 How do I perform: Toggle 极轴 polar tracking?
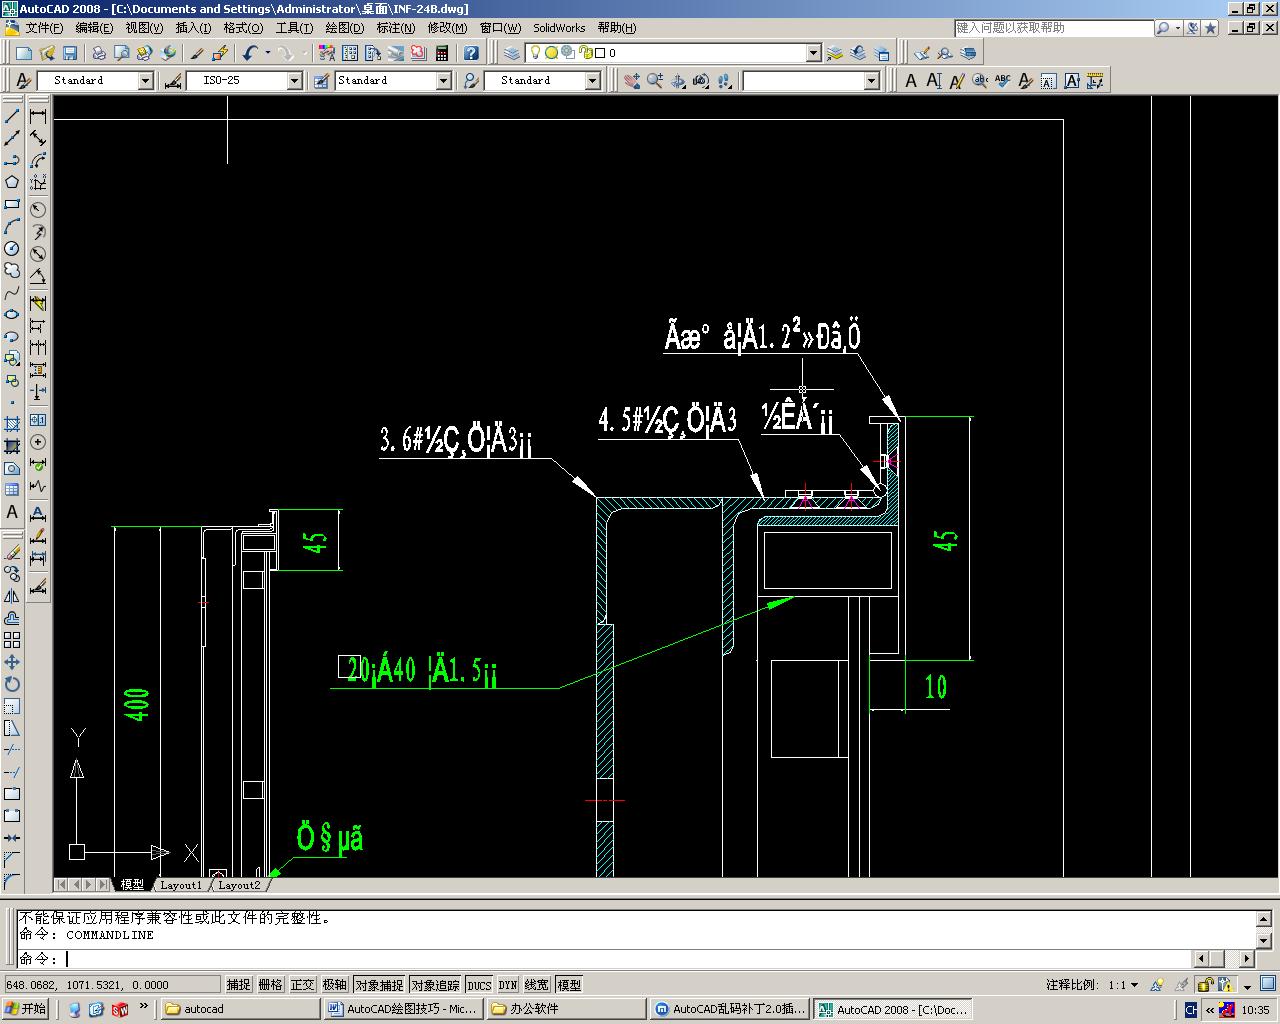pos(334,985)
